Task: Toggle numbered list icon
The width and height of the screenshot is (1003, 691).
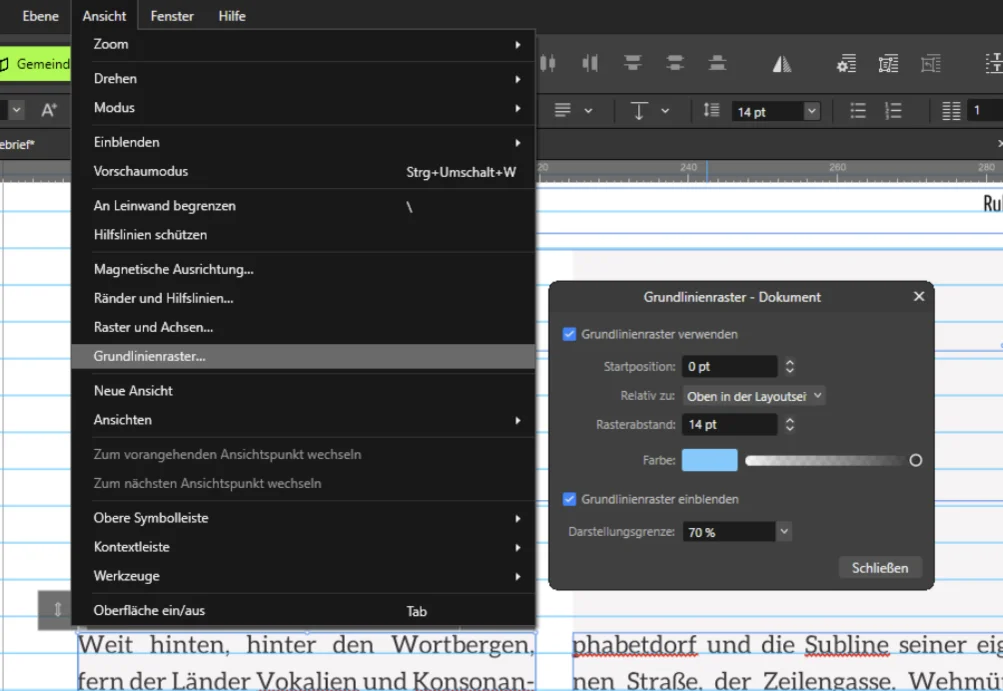Action: (893, 111)
